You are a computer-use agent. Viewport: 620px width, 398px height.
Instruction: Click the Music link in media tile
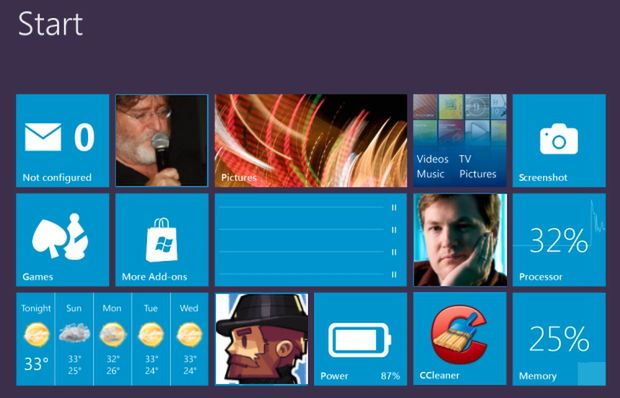pyautogui.click(x=430, y=174)
